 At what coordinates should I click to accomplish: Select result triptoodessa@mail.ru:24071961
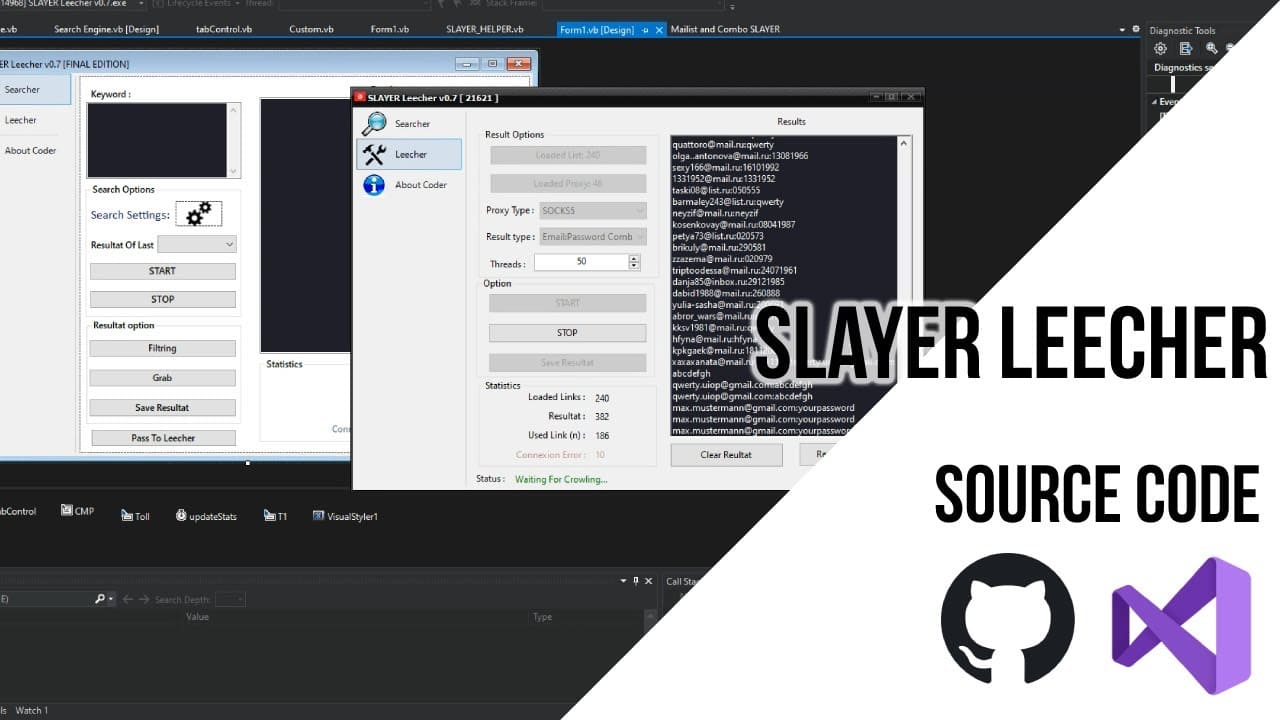tap(735, 271)
